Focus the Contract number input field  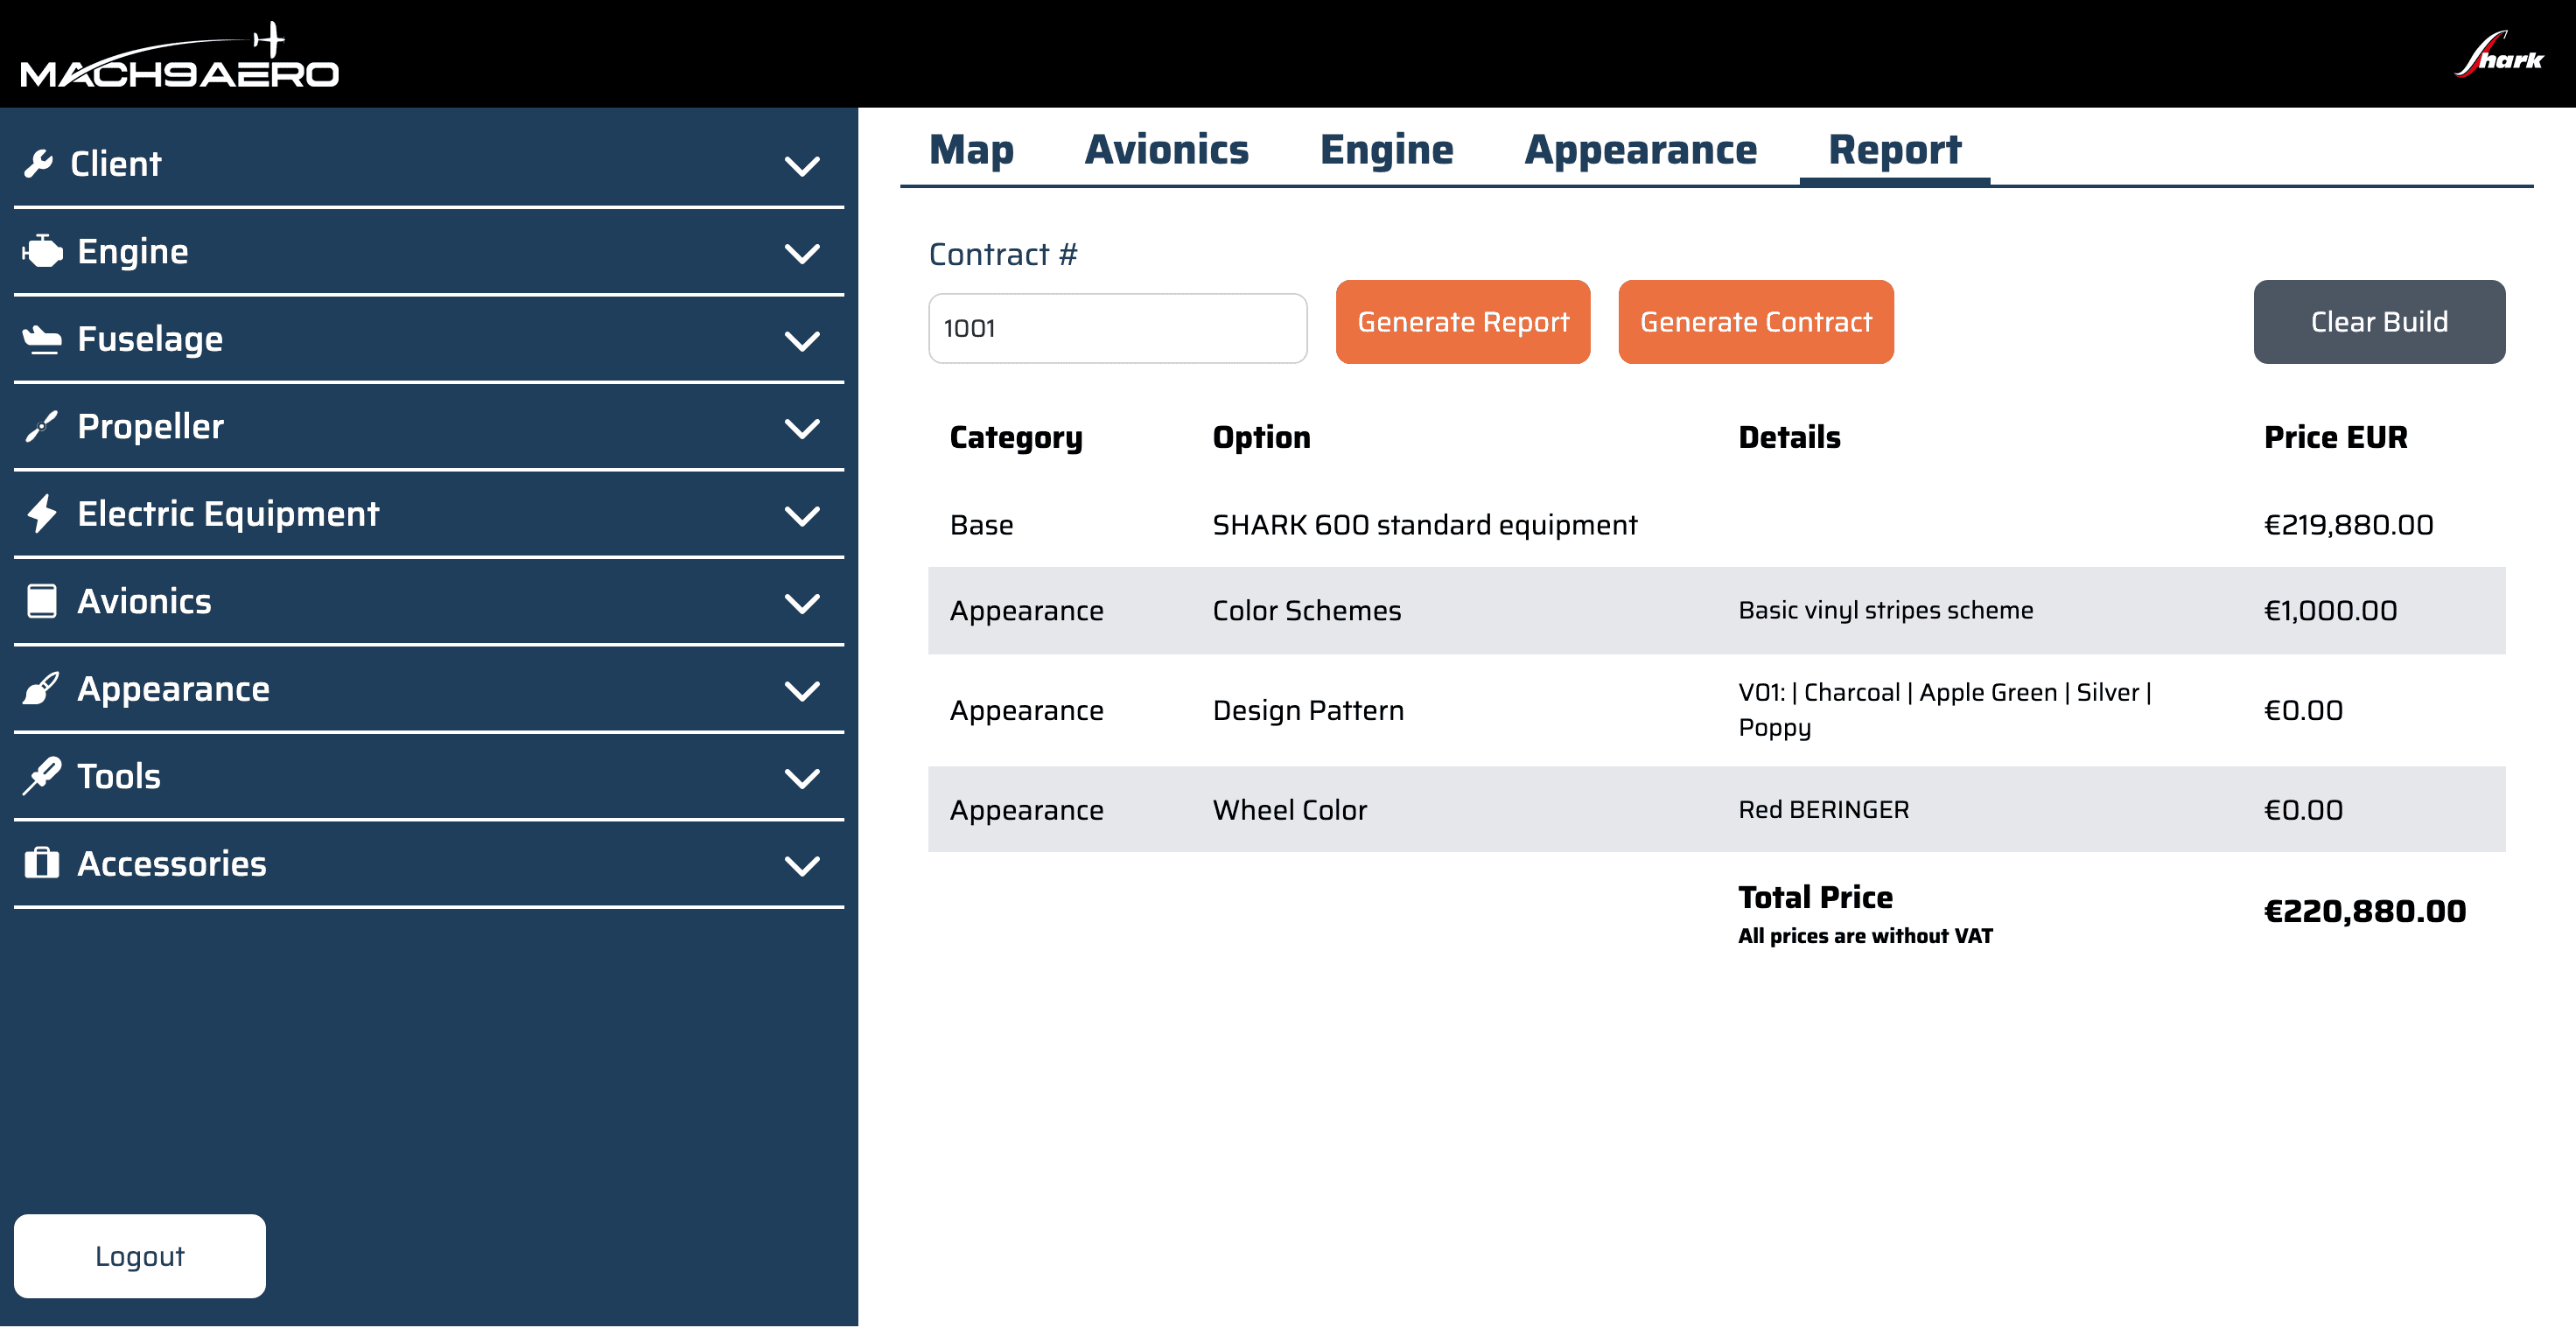1116,328
